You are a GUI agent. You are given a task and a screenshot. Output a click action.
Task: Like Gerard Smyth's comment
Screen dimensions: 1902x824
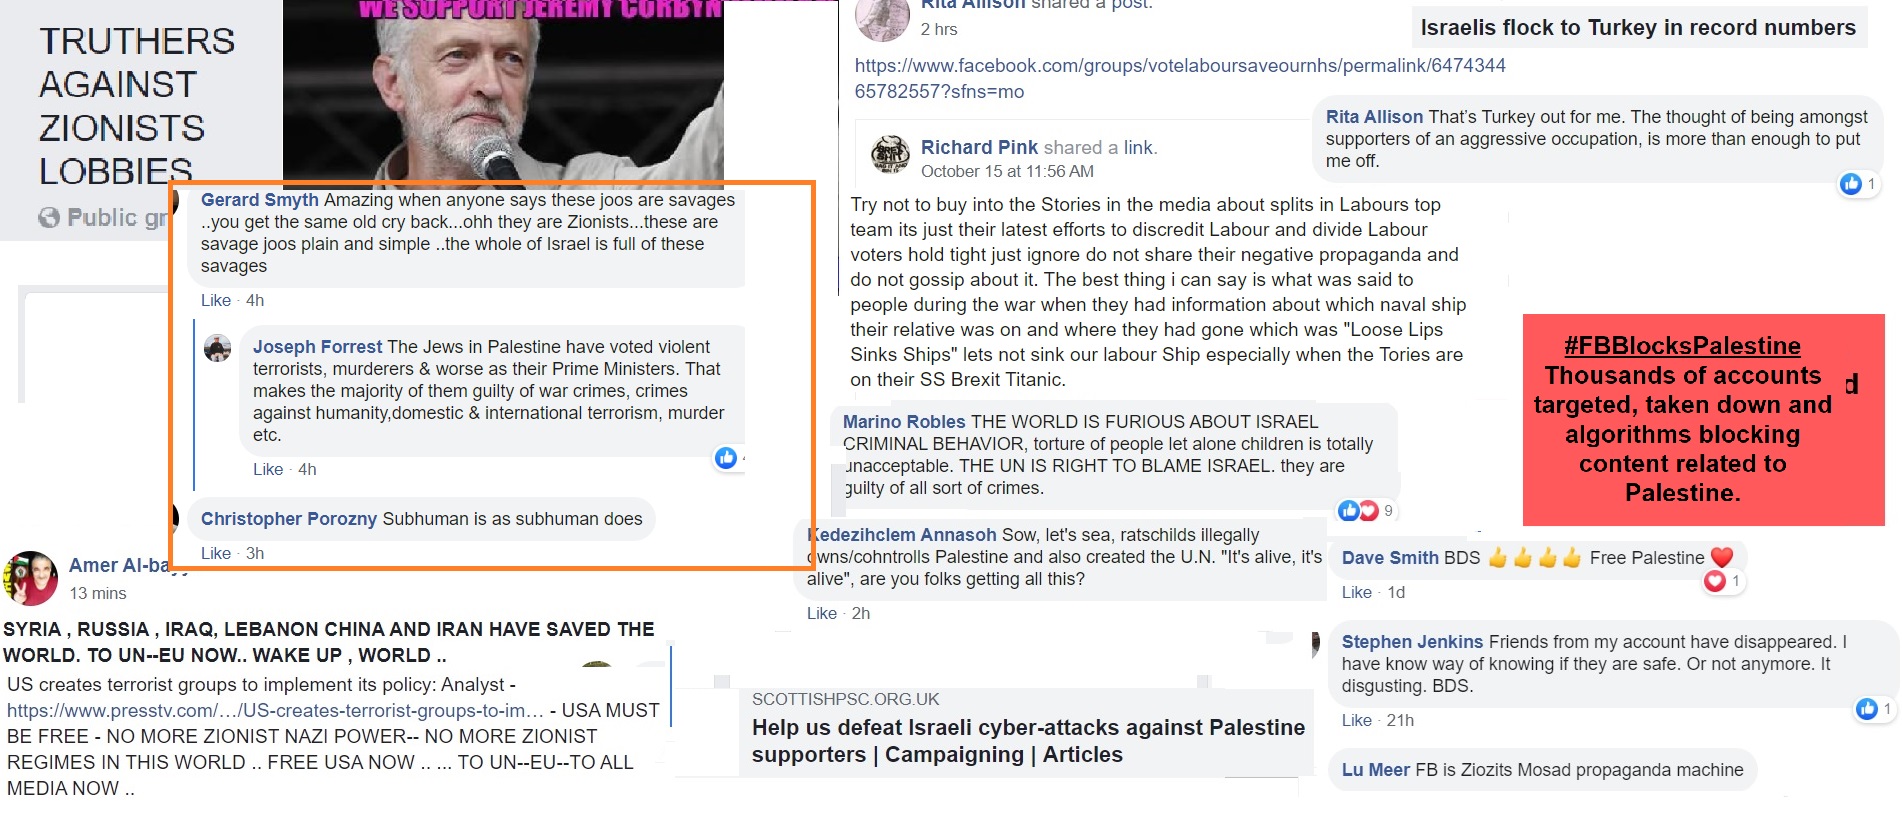click(x=216, y=300)
